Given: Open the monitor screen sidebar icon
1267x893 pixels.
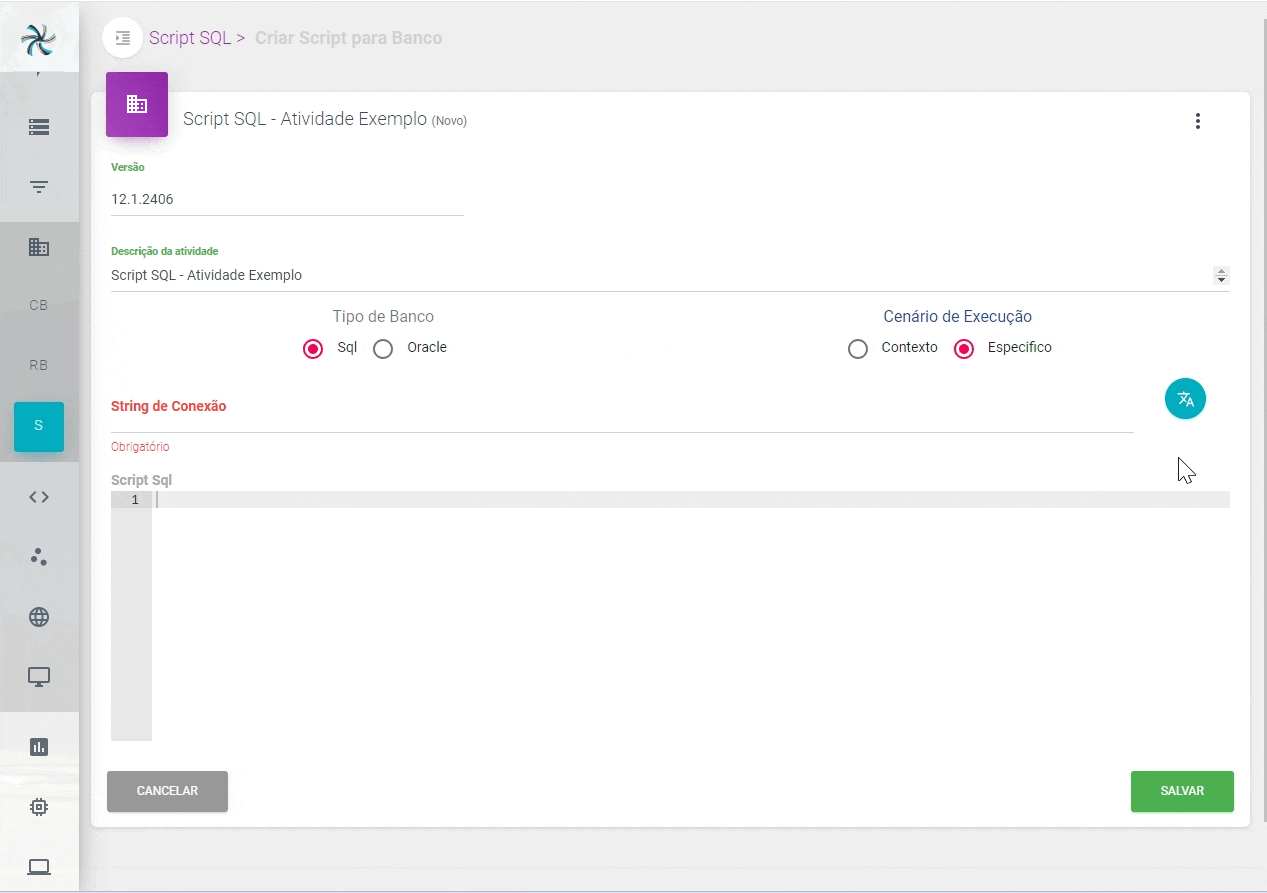Looking at the screenshot, I should (39, 677).
